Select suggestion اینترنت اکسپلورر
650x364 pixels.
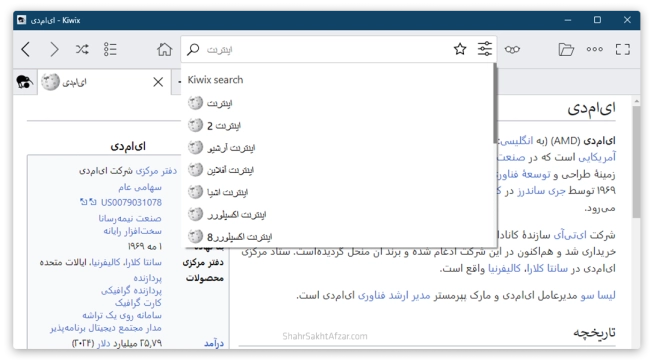[339, 214]
